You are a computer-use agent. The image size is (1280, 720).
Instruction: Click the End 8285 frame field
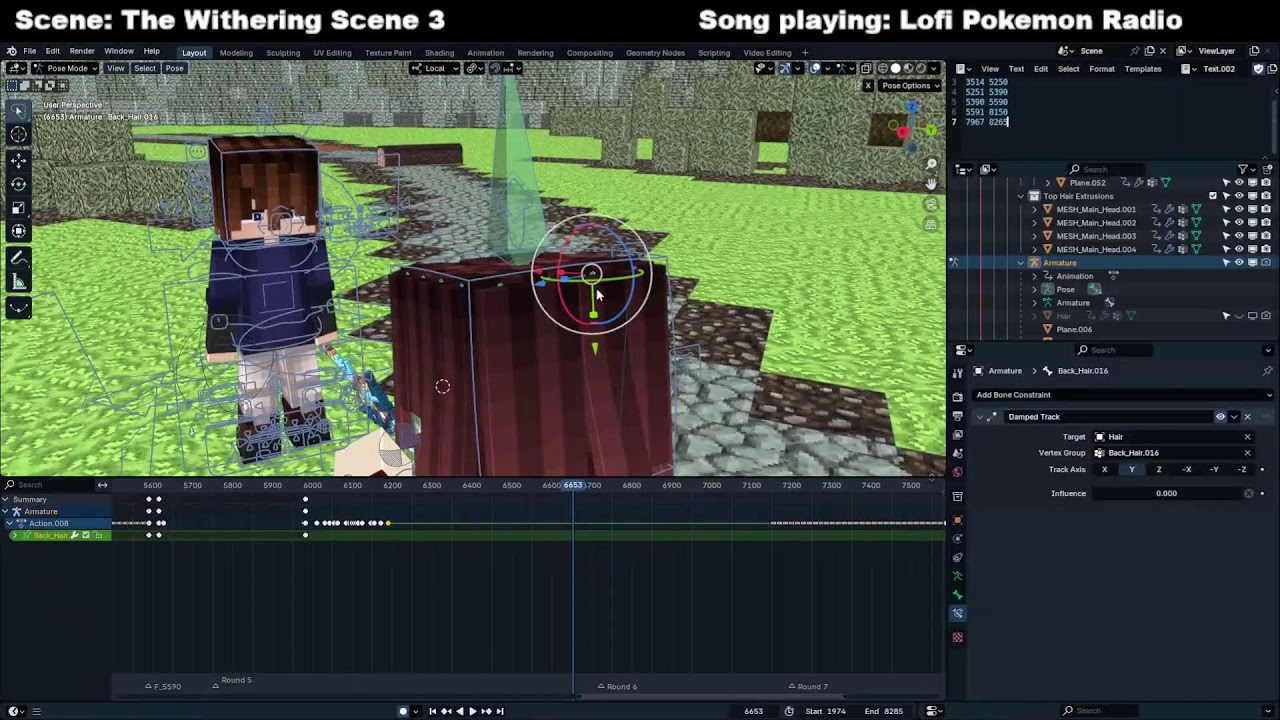[x=884, y=711]
